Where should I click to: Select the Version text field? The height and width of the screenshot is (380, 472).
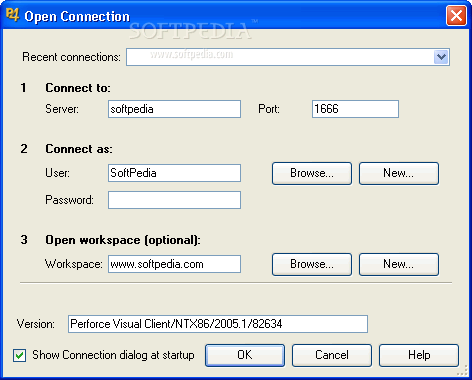[218, 324]
